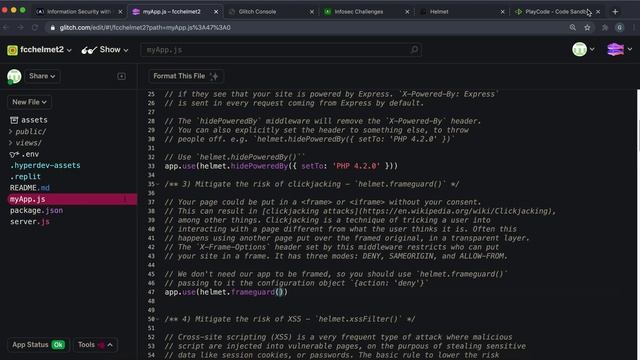Click the Glitch fish logo icon
640x360 pixels.
616,49
